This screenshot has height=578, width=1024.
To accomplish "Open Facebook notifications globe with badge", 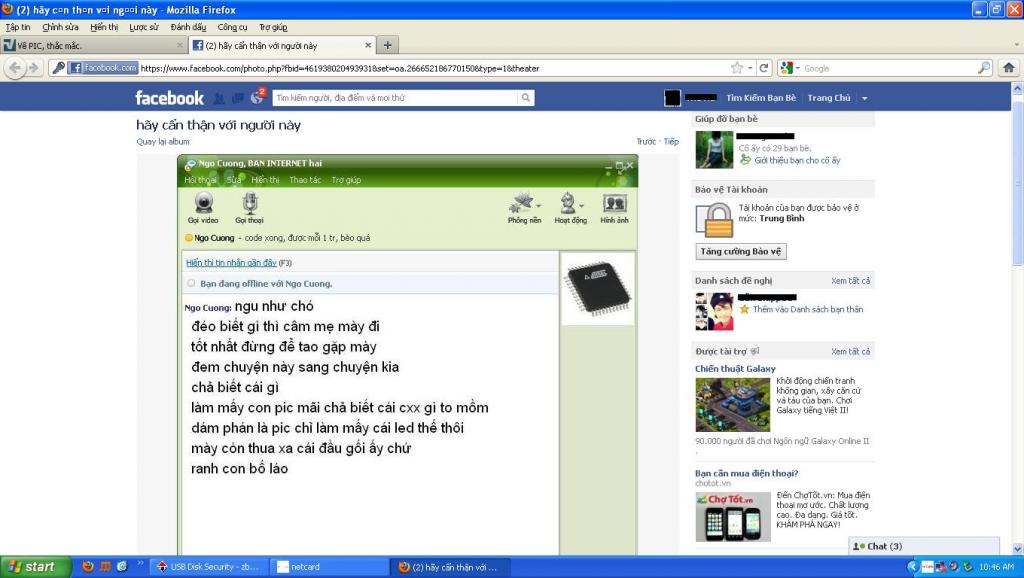I will pyautogui.click(x=257, y=97).
